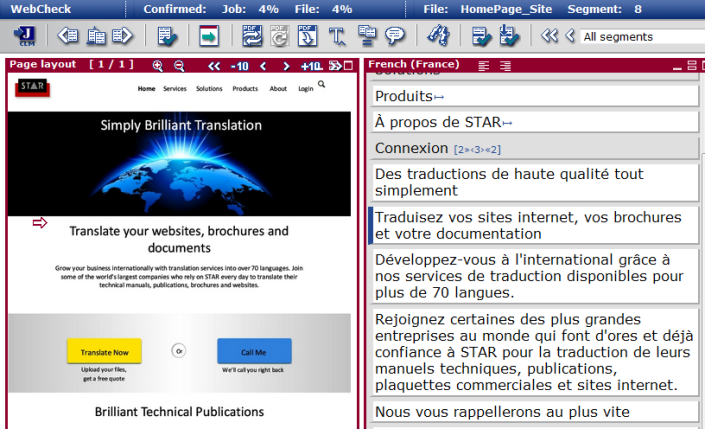Select the All segments filter field

click(642, 37)
